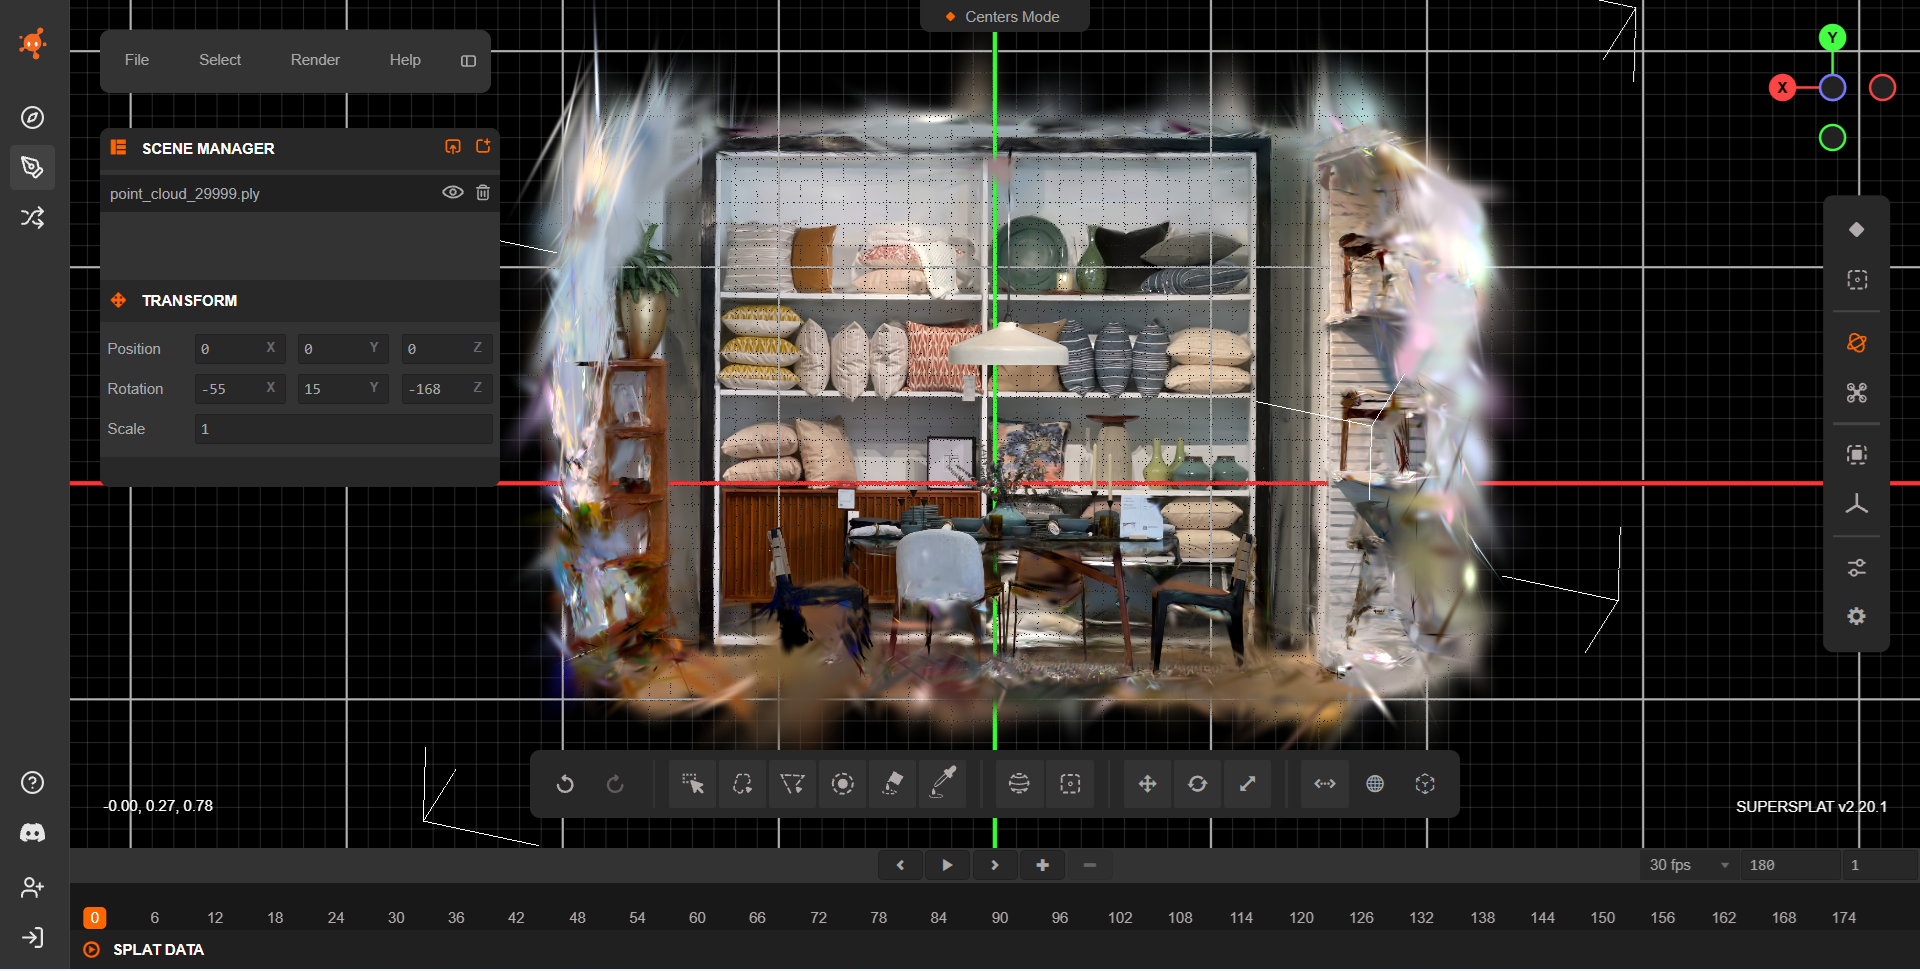Click the Undo arrow
1920x971 pixels.
[x=565, y=784]
